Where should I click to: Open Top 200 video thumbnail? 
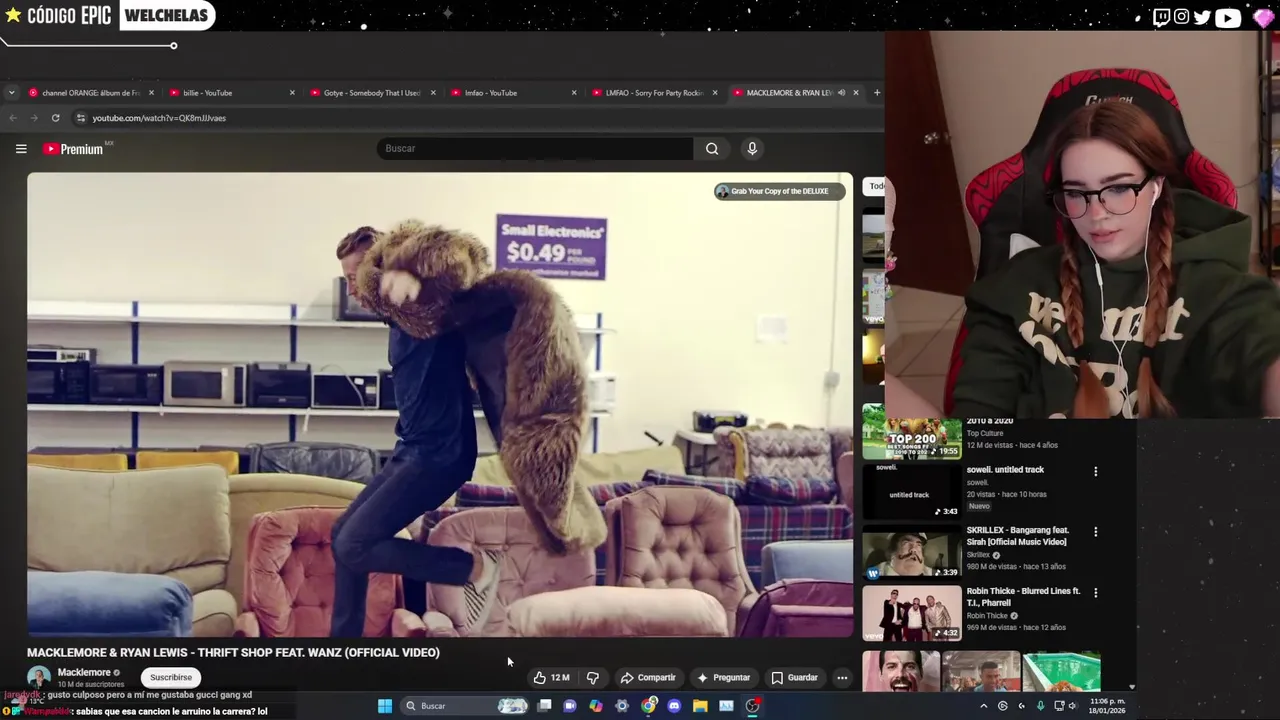912,431
